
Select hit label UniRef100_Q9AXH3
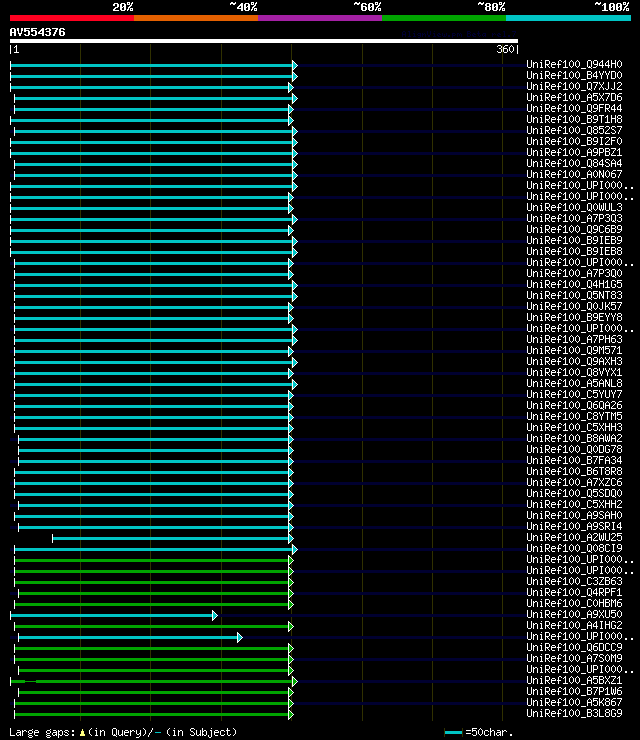(x=574, y=361)
